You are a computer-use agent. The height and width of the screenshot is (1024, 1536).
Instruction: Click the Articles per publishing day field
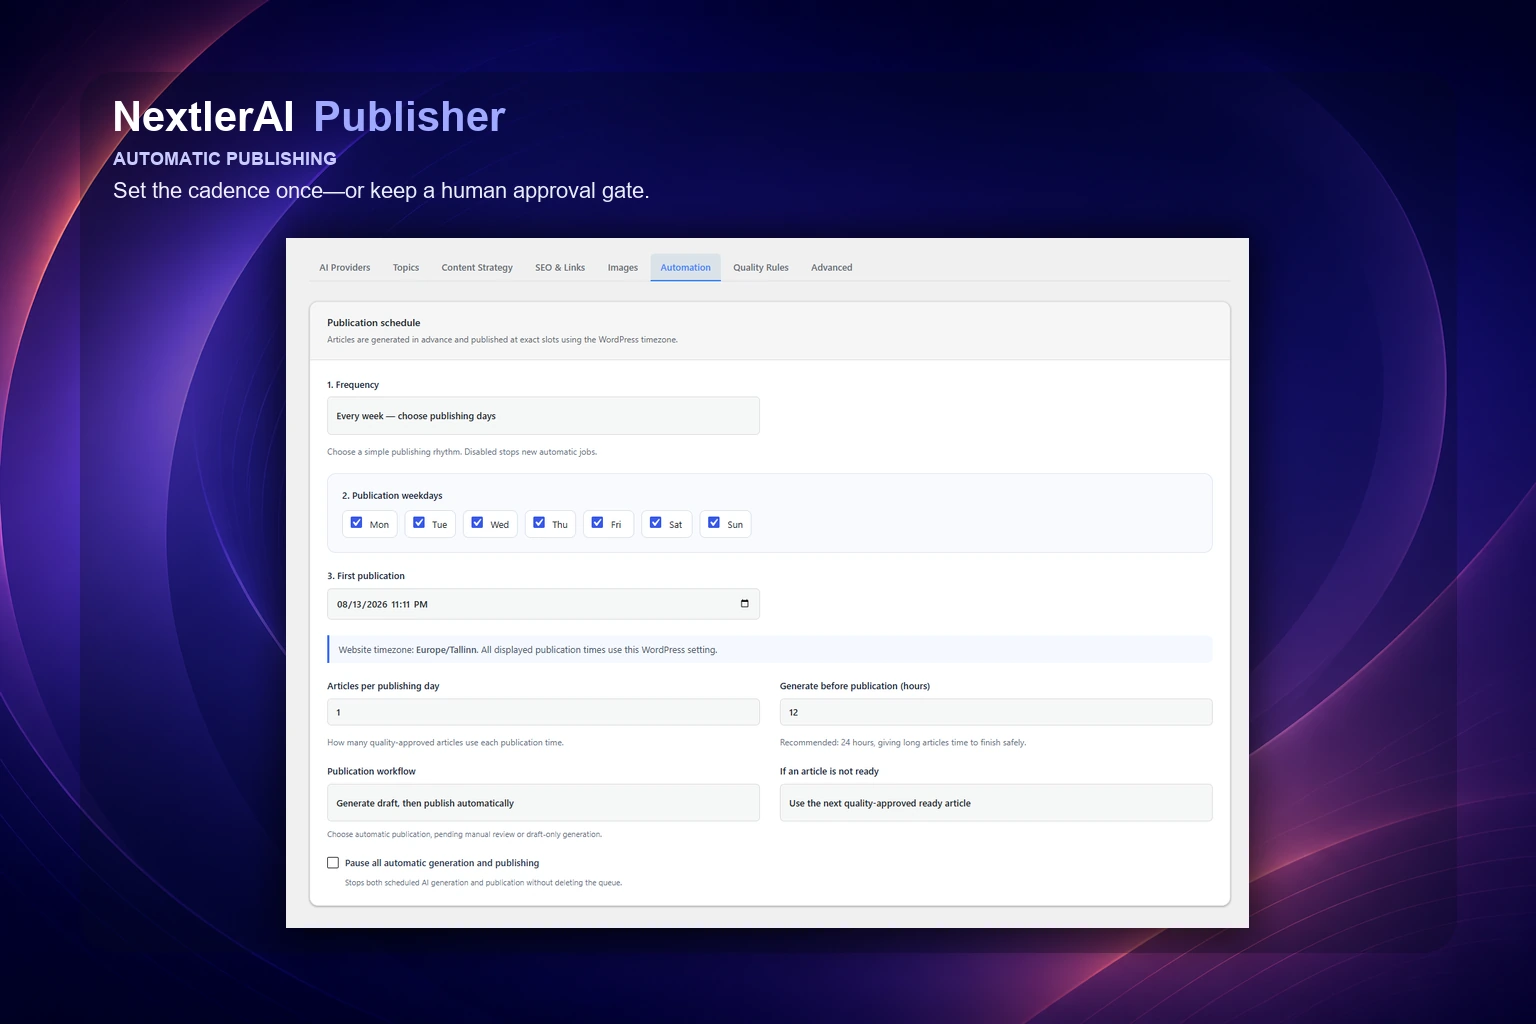coord(543,712)
